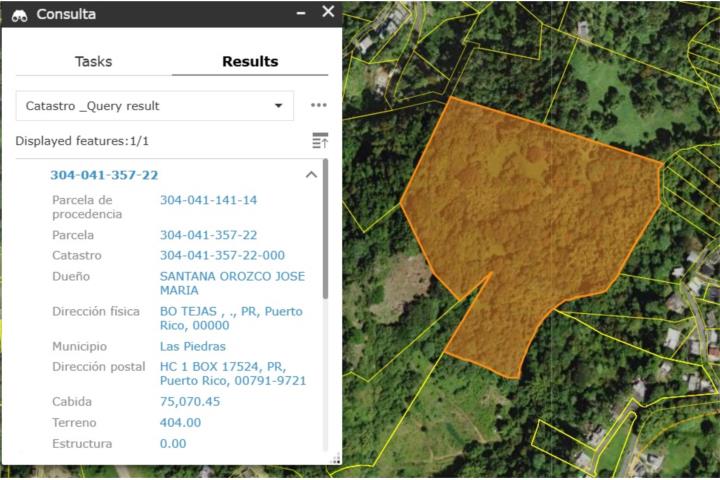Click the results sort/expand list icon
This screenshot has height=480, width=720.
tap(320, 141)
